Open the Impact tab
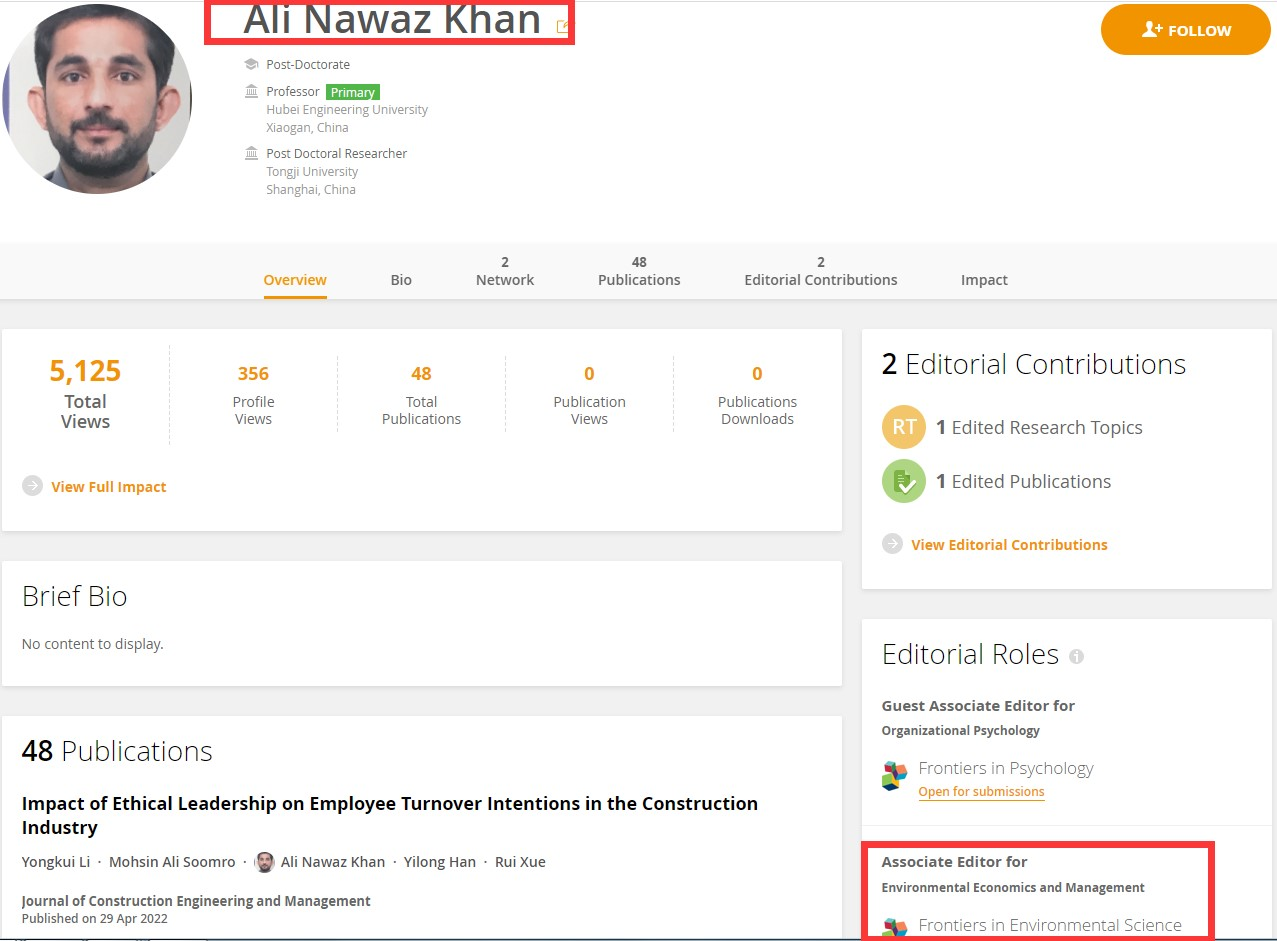Image resolution: width=1277 pixels, height=941 pixels. coord(984,280)
